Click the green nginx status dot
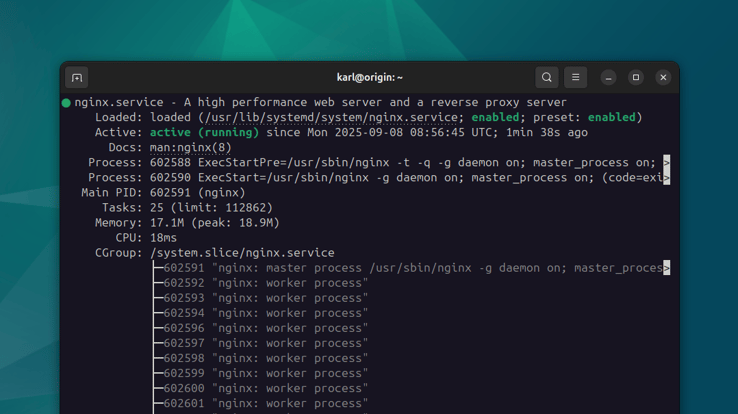Screen dimensions: 738x414 [66, 103]
